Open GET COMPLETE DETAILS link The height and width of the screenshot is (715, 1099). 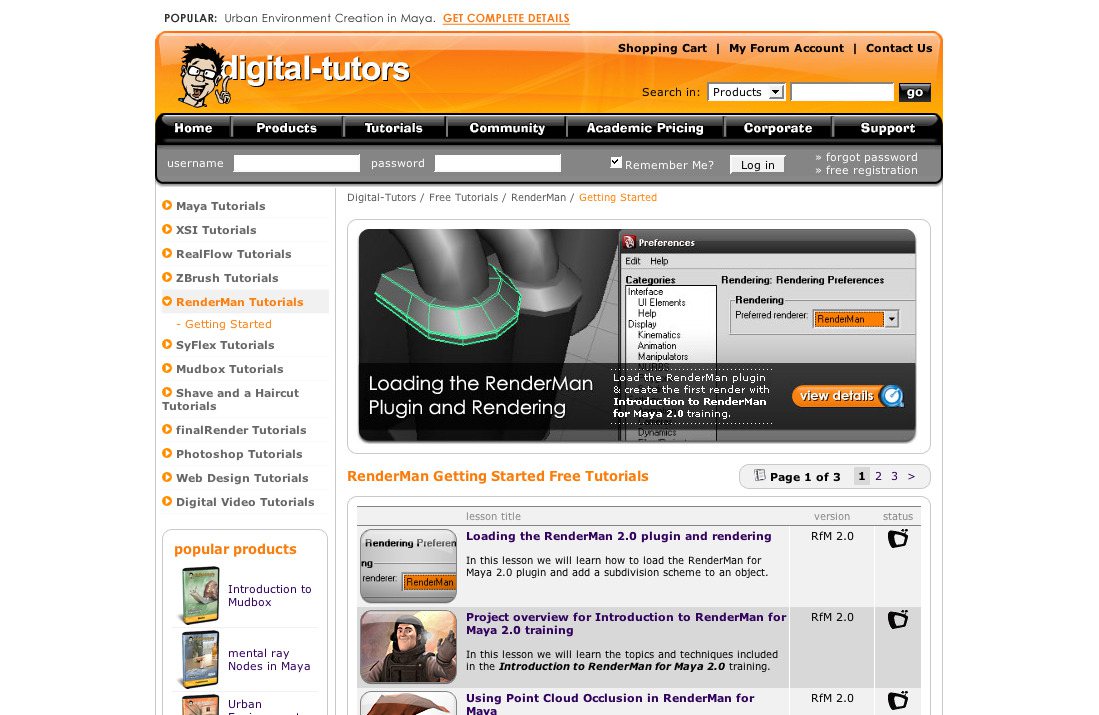506,18
